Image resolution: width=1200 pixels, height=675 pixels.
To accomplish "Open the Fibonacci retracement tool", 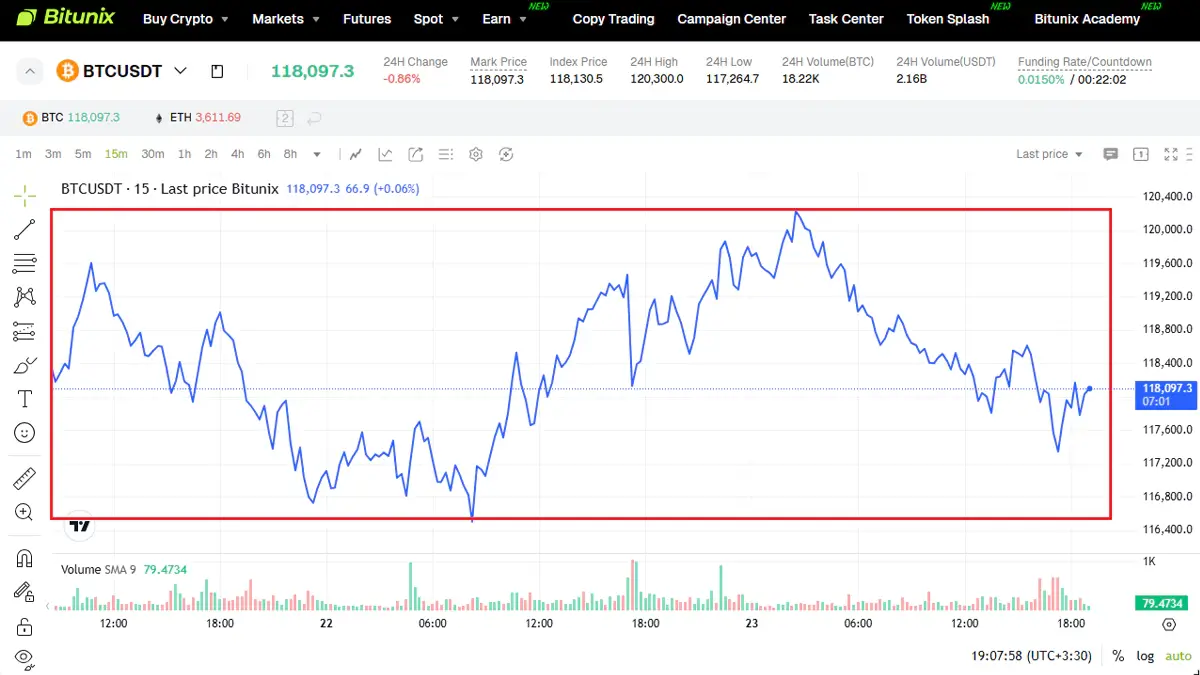I will [x=24, y=264].
